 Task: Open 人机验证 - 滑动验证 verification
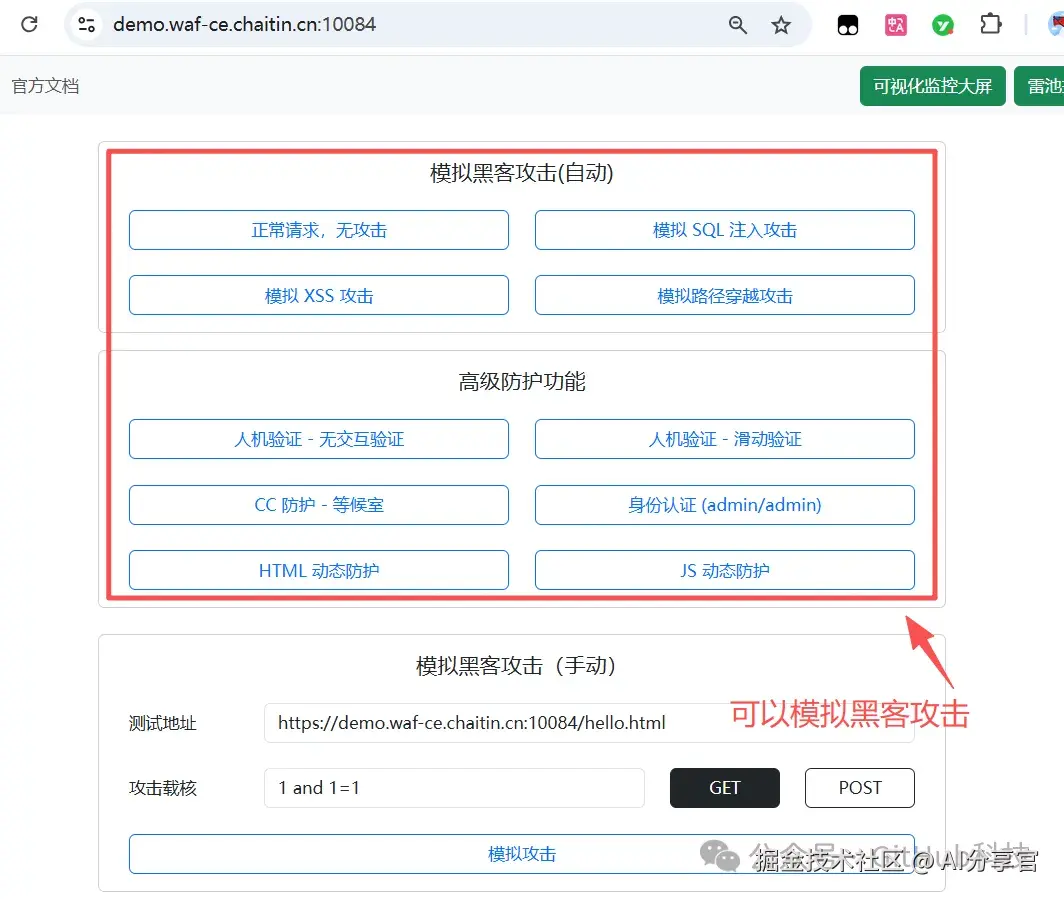(724, 439)
